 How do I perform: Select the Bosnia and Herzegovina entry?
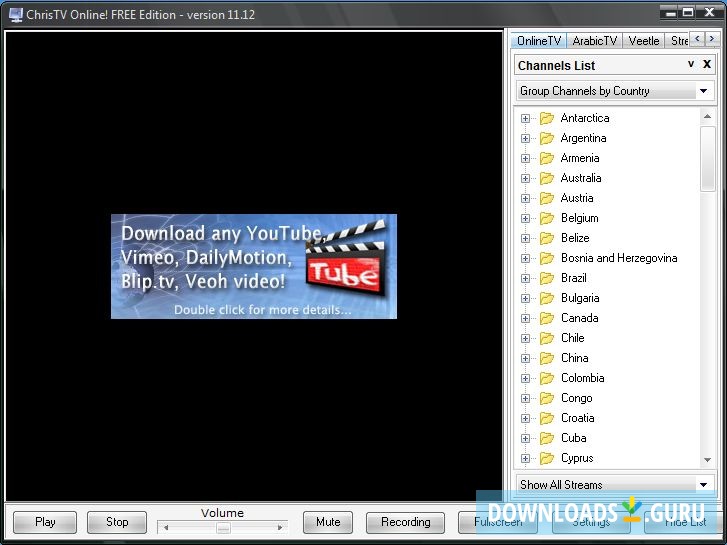coord(619,258)
